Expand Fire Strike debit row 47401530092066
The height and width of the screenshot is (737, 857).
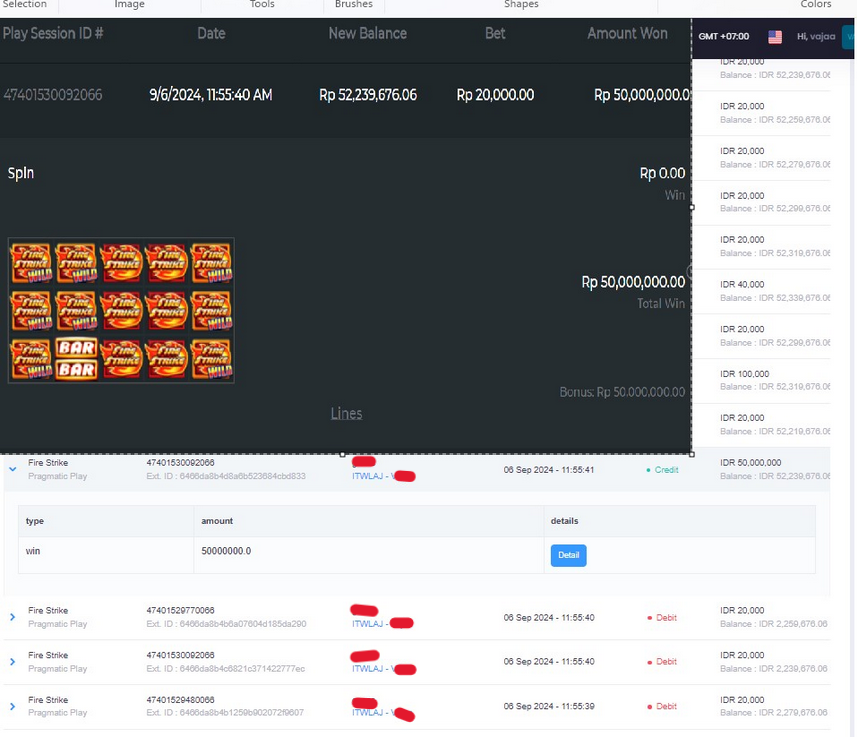13,662
